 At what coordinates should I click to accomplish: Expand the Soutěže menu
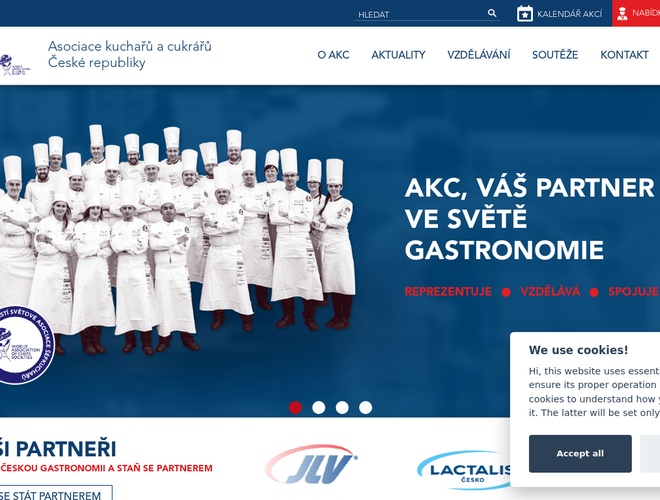coord(555,55)
